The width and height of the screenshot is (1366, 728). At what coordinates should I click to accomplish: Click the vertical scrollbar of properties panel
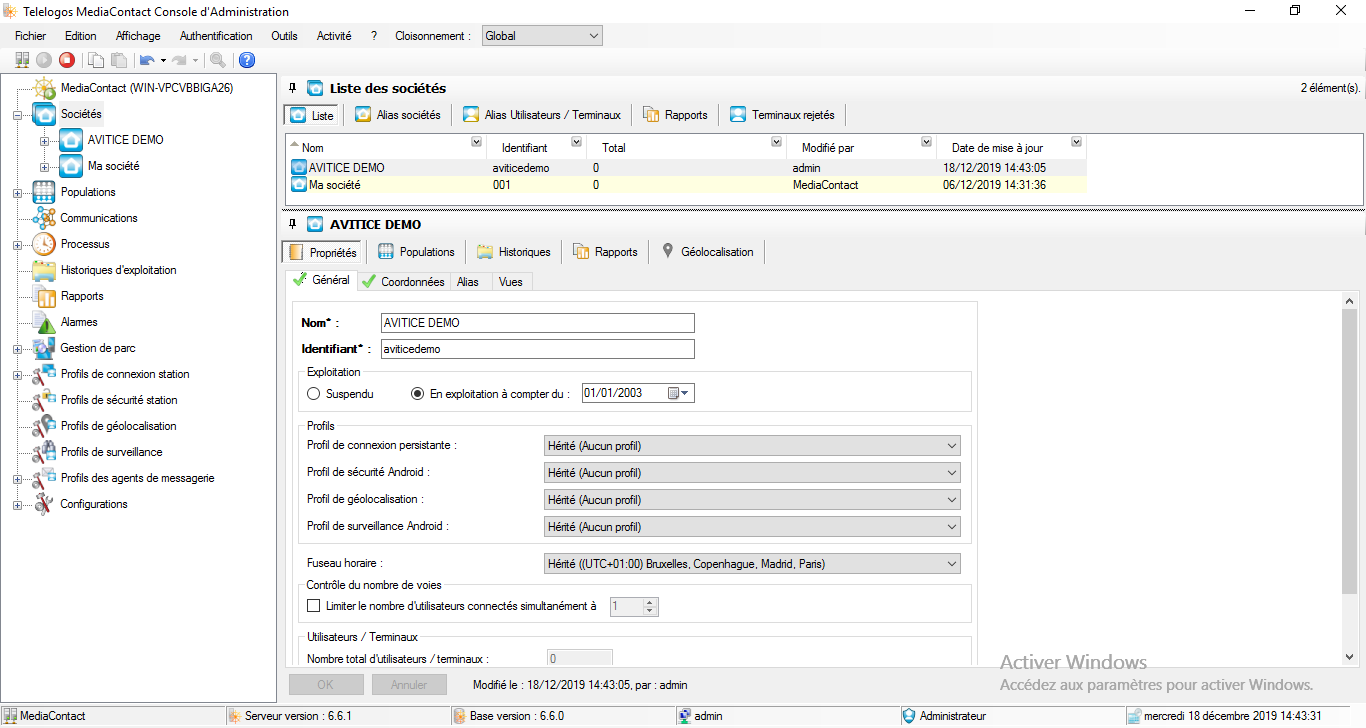(1350, 450)
